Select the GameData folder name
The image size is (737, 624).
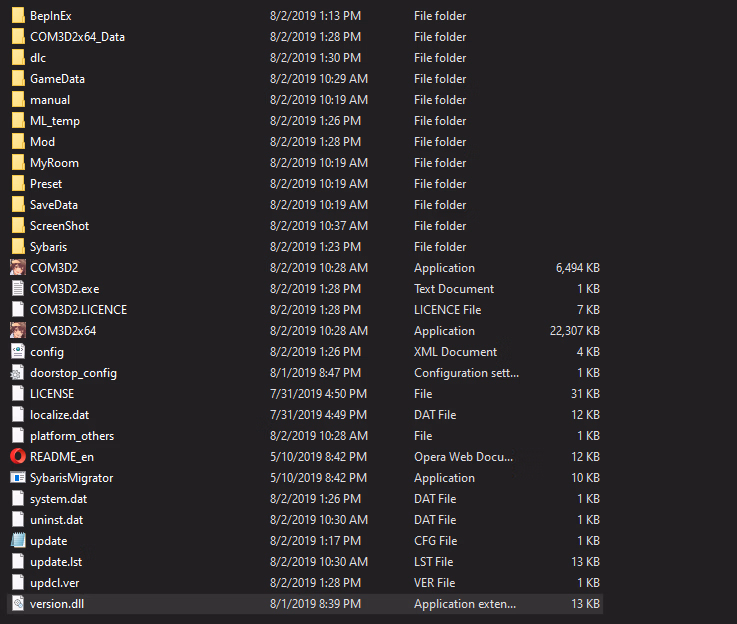click(x=57, y=79)
